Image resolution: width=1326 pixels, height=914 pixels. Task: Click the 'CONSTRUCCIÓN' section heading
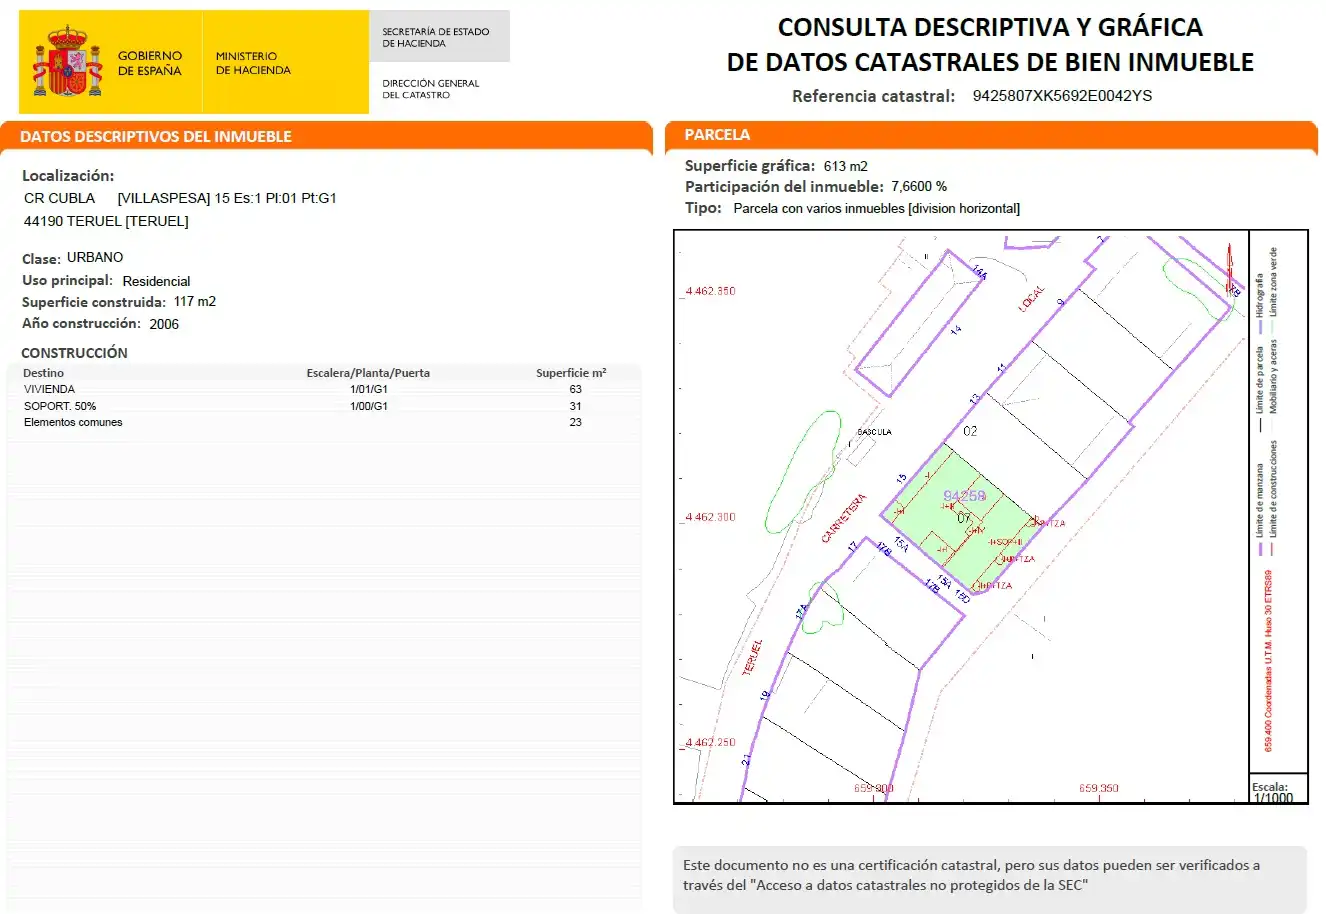click(75, 353)
